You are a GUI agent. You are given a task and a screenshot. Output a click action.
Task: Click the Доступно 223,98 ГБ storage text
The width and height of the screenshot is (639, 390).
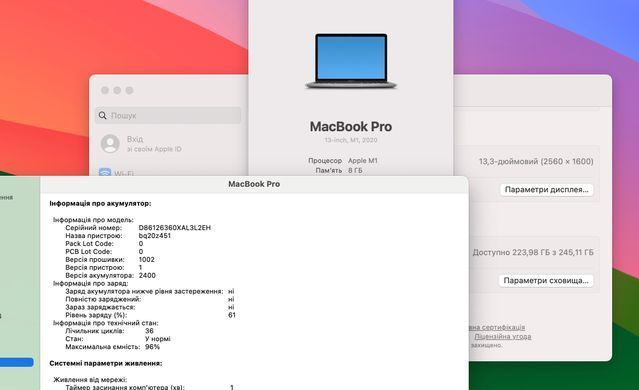click(x=533, y=252)
